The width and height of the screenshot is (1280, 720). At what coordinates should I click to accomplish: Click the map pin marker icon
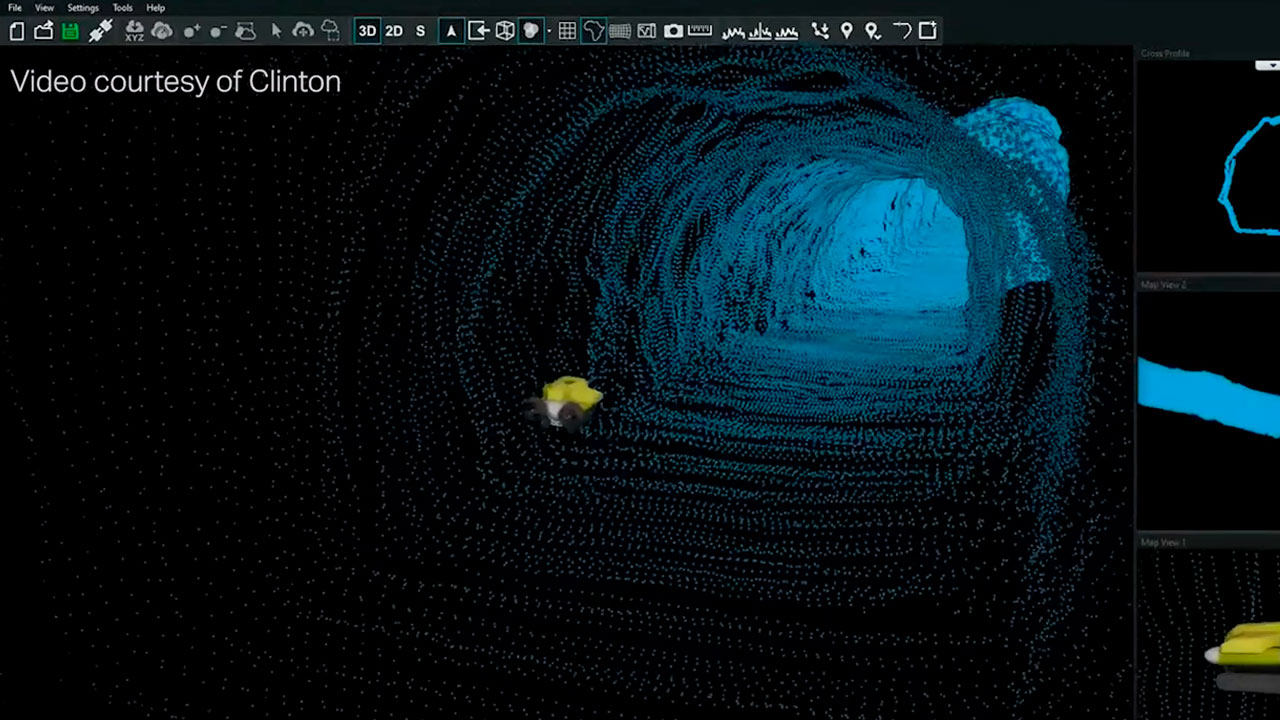(x=847, y=31)
